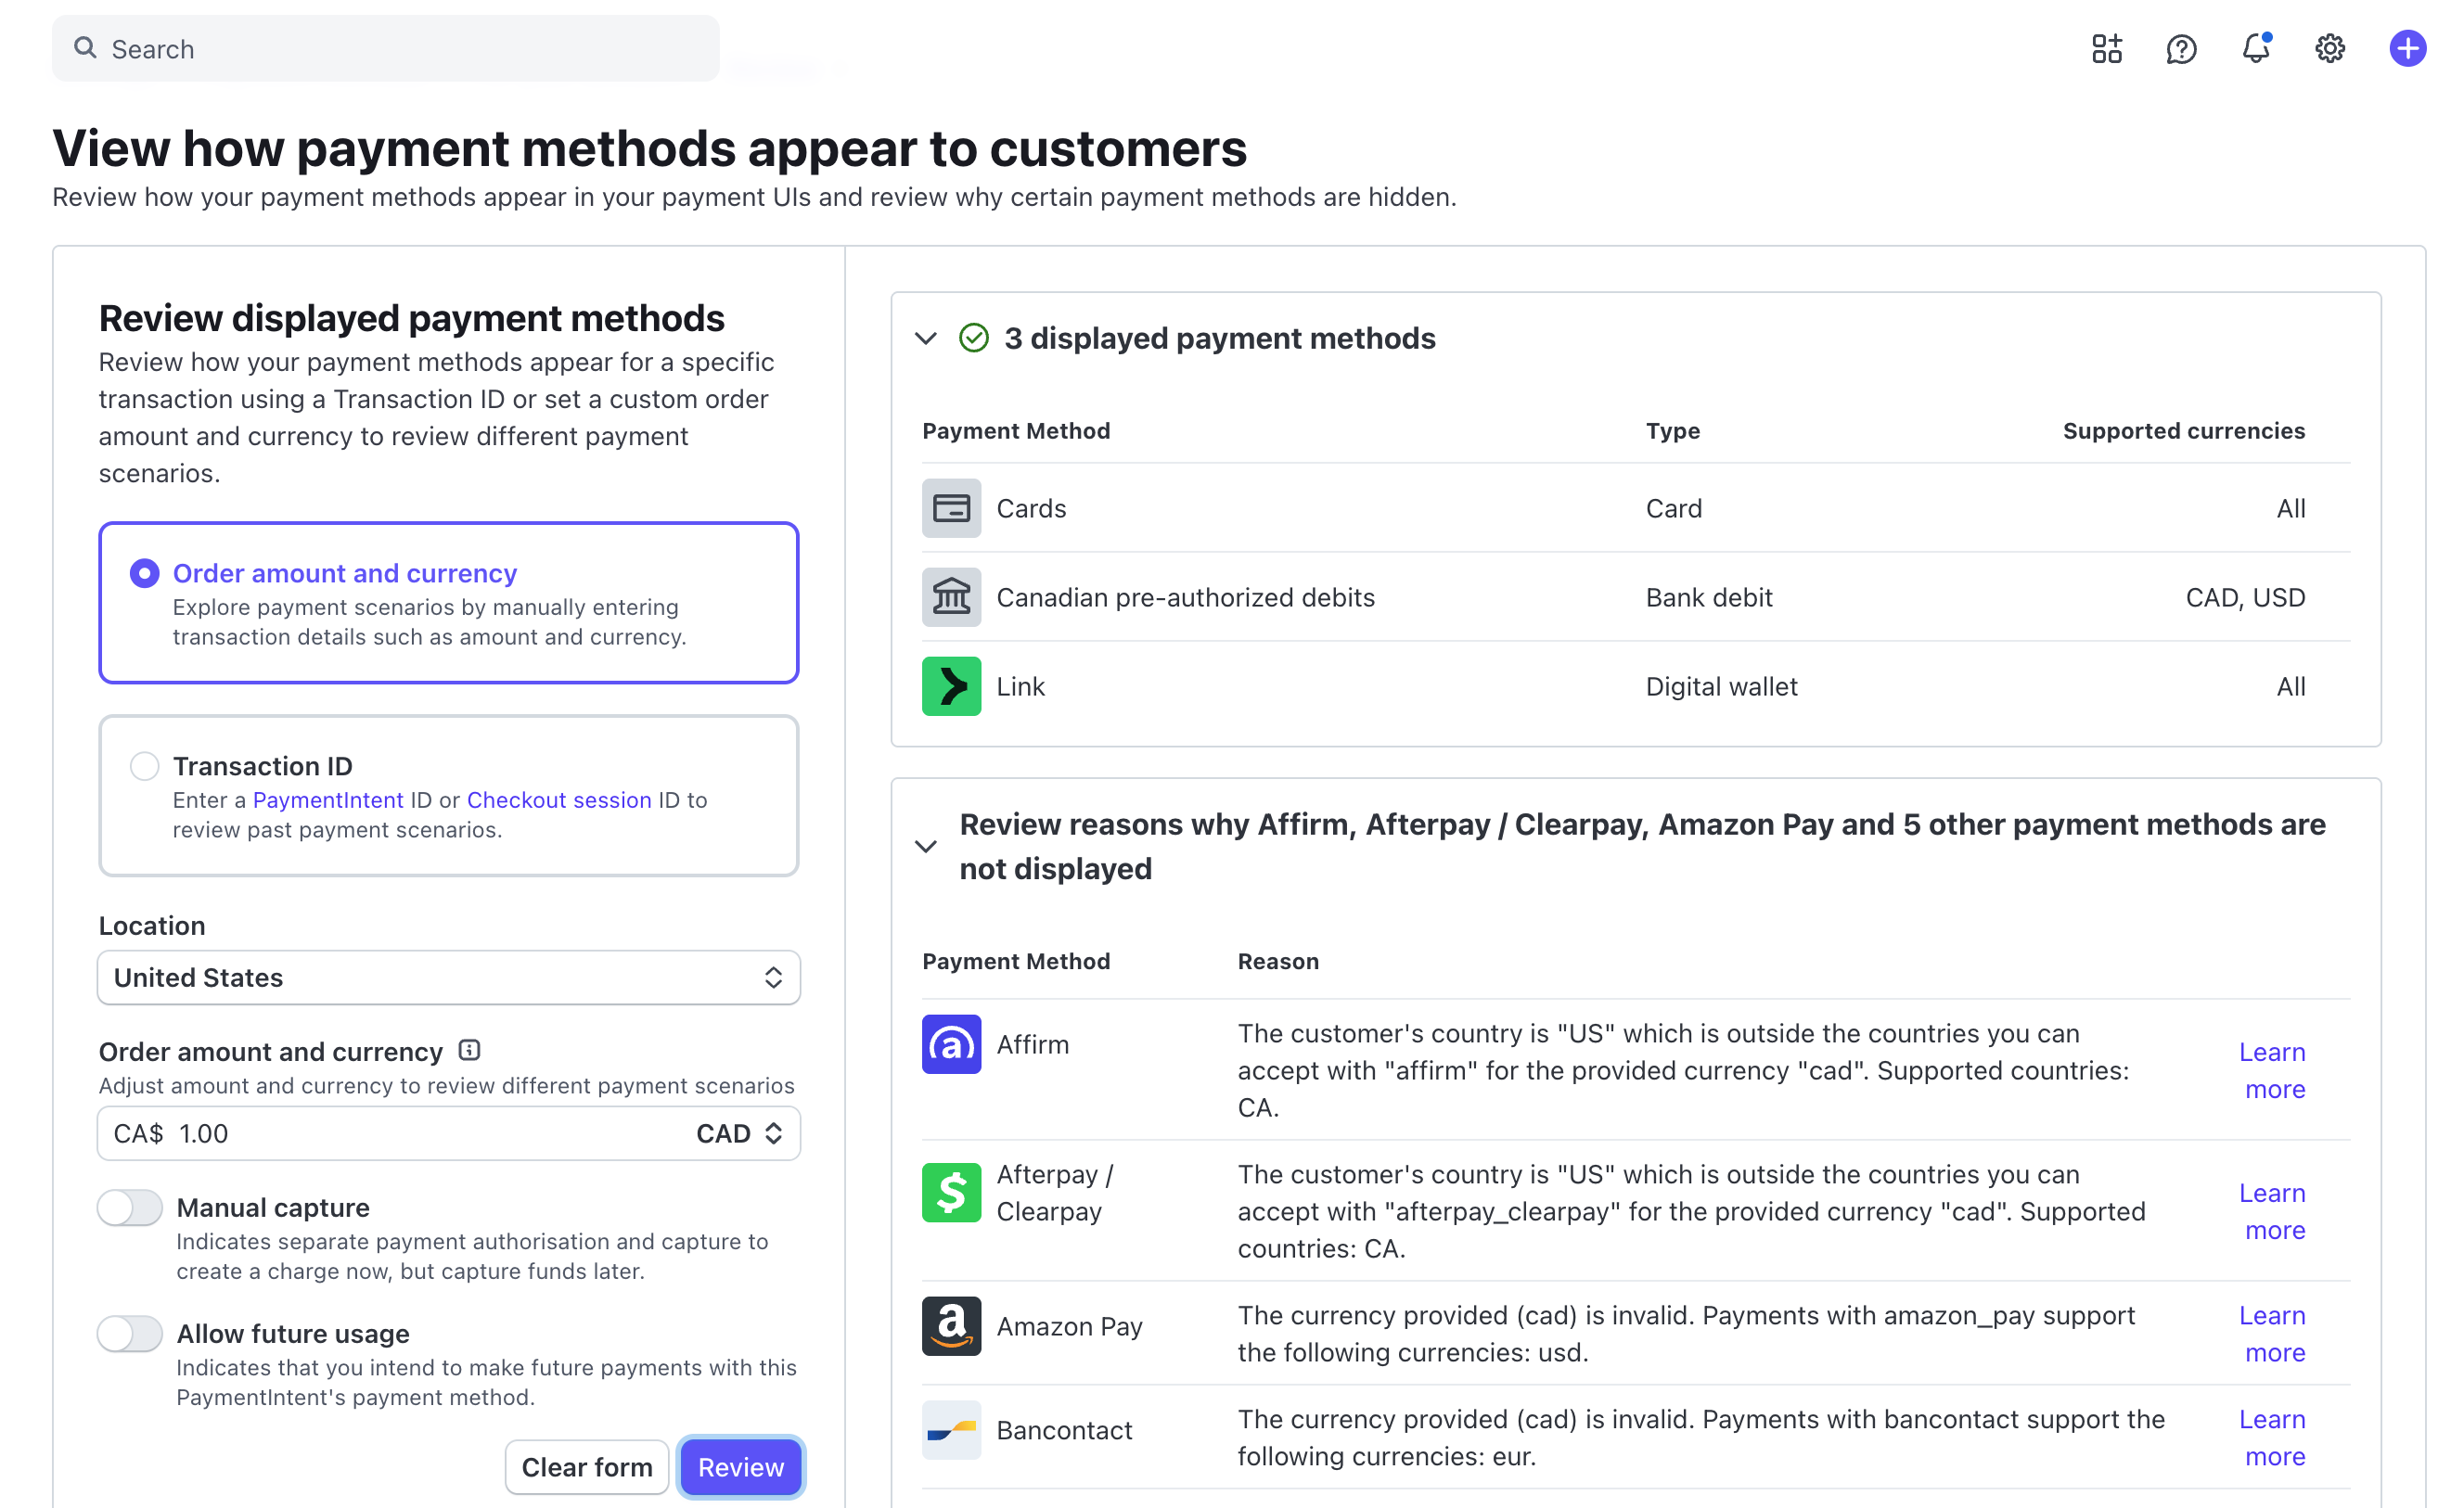Click into the Search field
The width and height of the screenshot is (2464, 1508).
coord(385,48)
